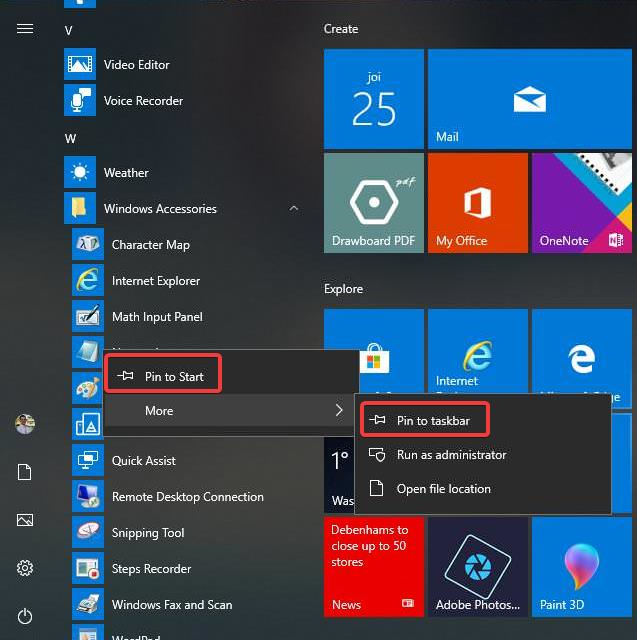This screenshot has width=637, height=640.
Task: Click the Steps Recorder label
Action: tap(151, 569)
